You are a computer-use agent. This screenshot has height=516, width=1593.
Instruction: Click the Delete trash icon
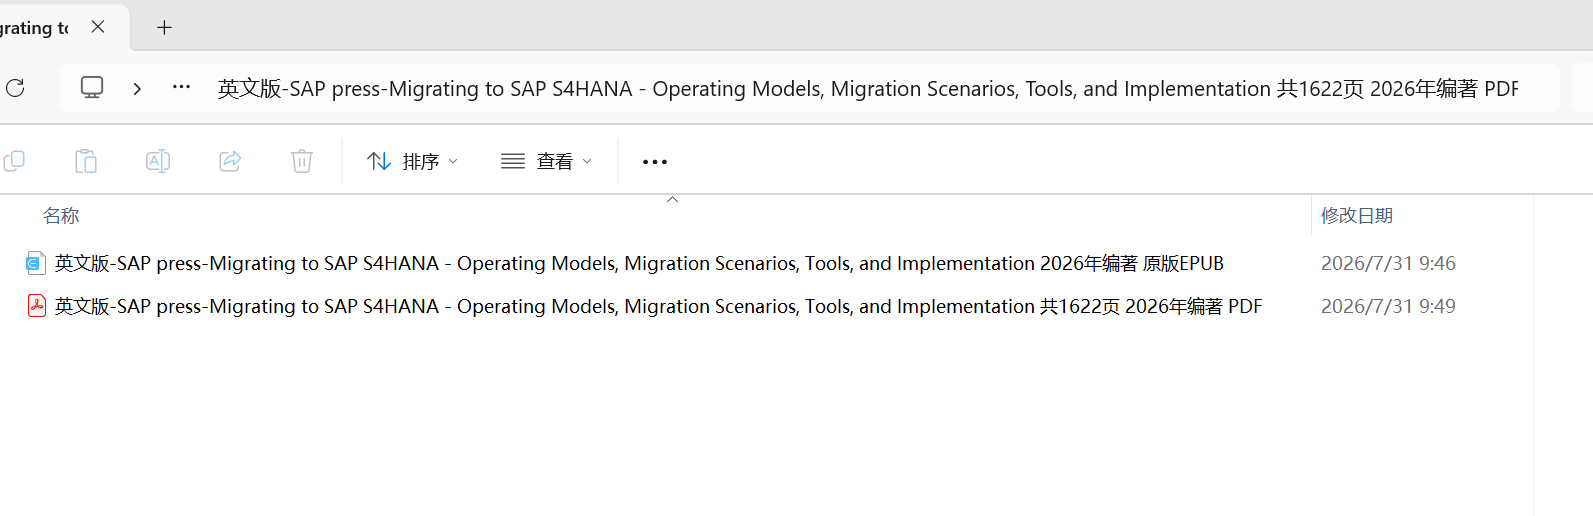302,161
